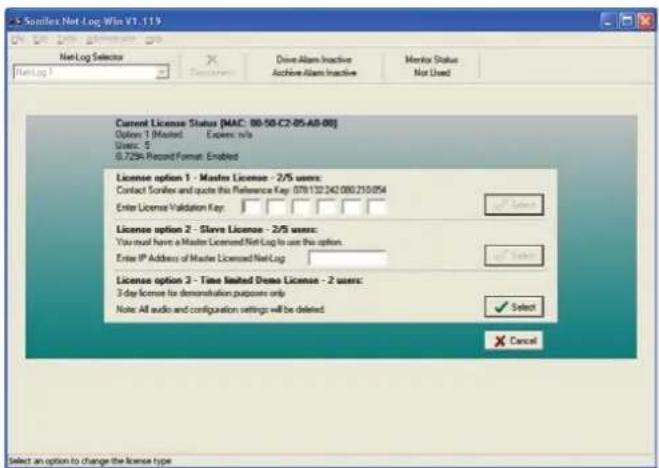Image resolution: width=659 pixels, height=468 pixels.
Task: Open the File menu
Action: point(18,39)
